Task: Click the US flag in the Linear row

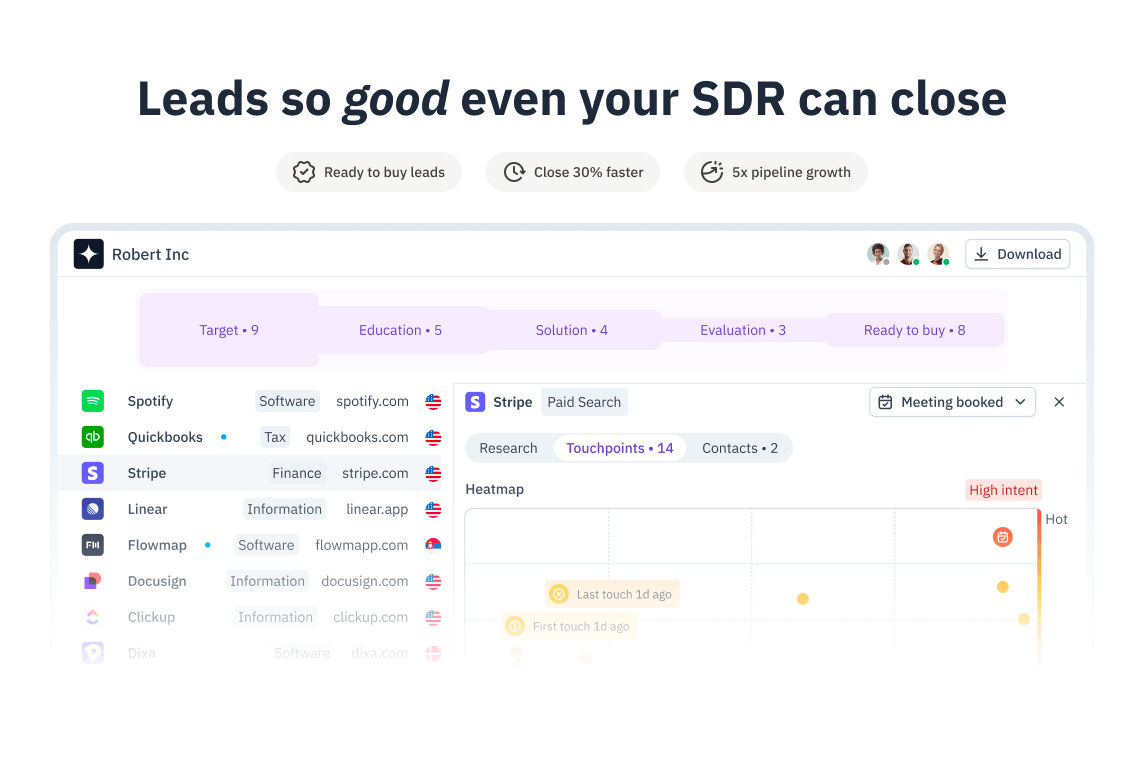Action: [x=433, y=509]
